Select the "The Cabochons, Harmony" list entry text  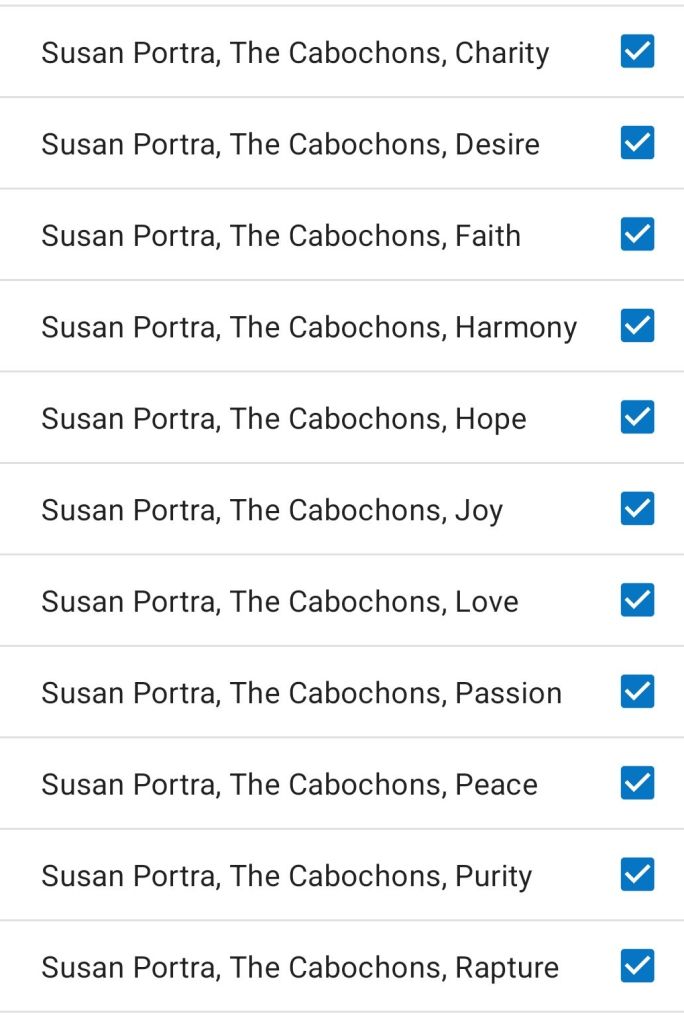point(309,328)
